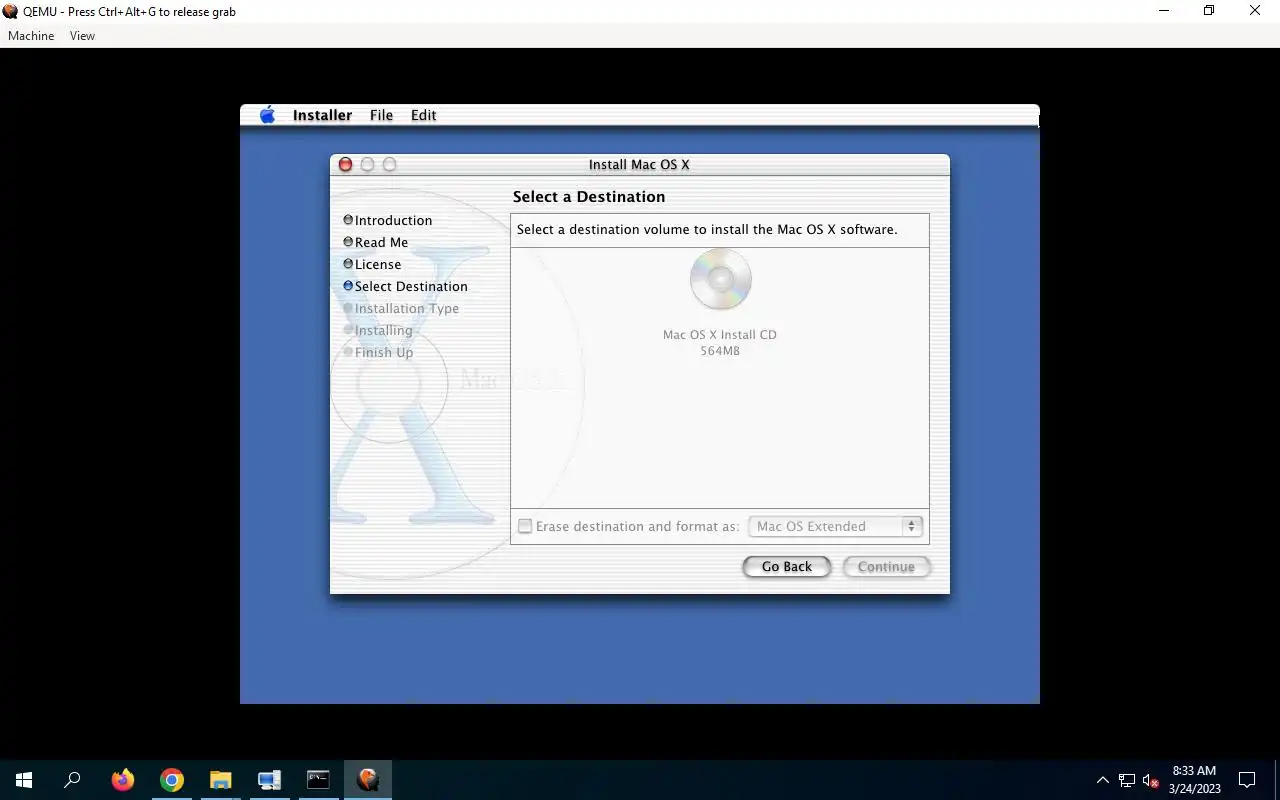The image size is (1280, 800).
Task: Click the muted volume tray icon
Action: pos(1150,780)
